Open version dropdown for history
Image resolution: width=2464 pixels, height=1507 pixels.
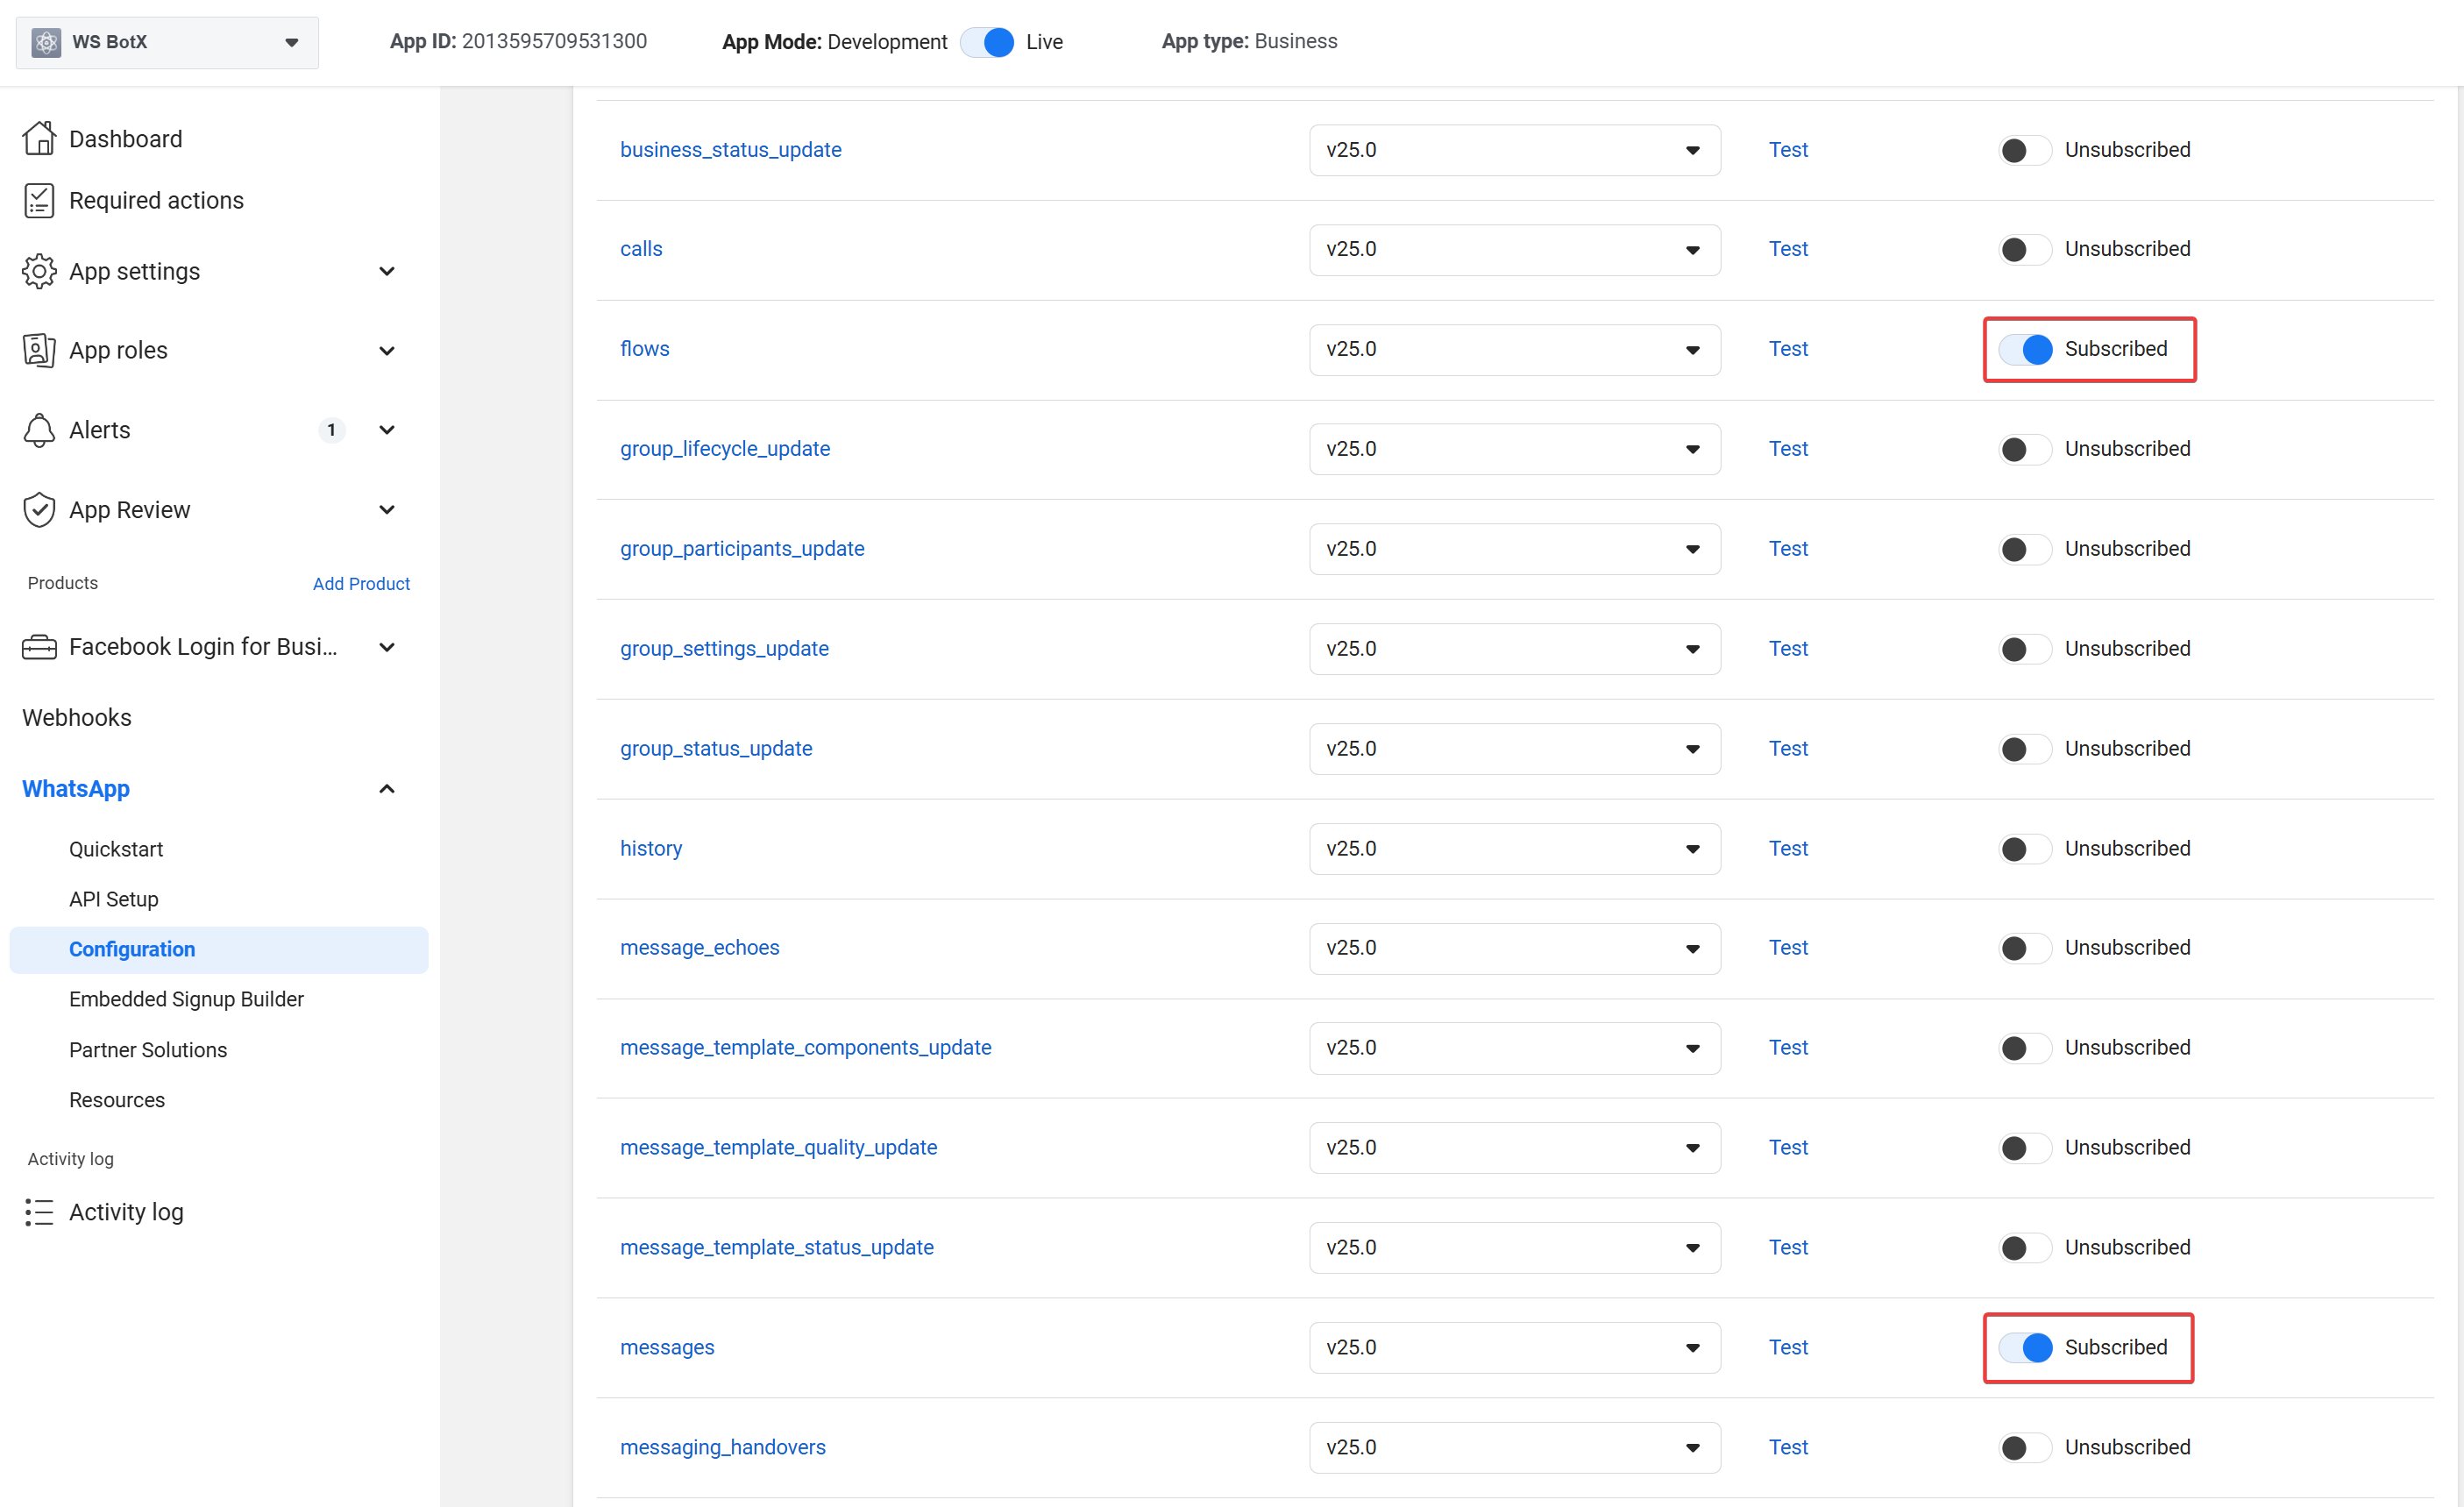coord(1515,849)
